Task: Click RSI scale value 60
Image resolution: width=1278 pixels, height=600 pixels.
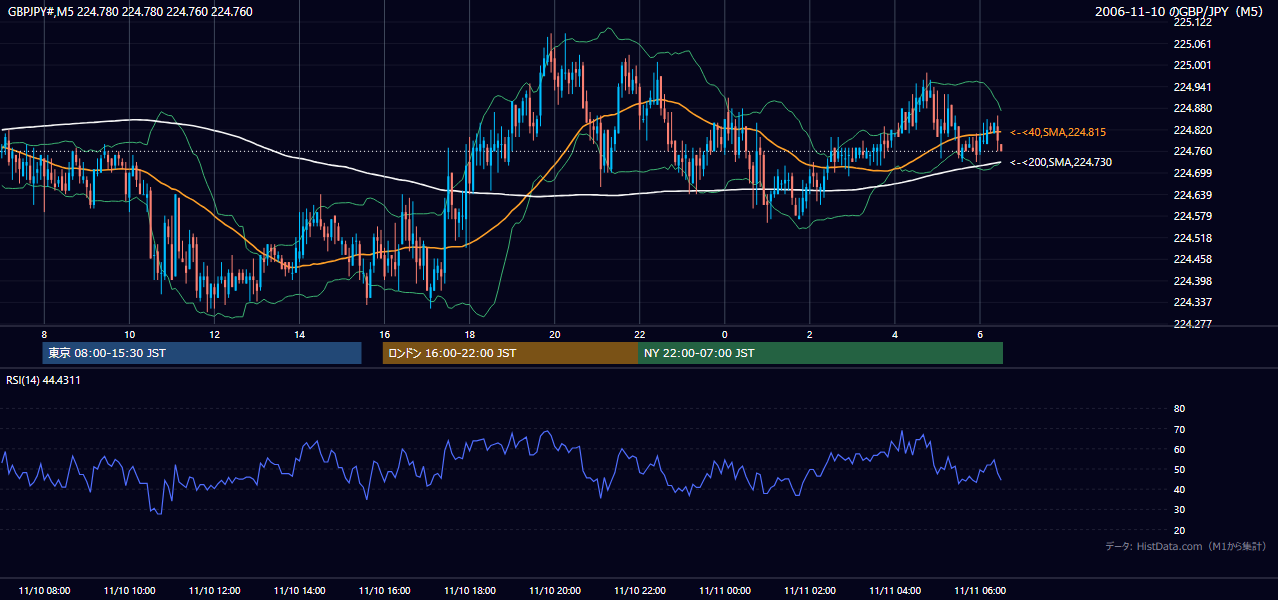Action: (1179, 449)
